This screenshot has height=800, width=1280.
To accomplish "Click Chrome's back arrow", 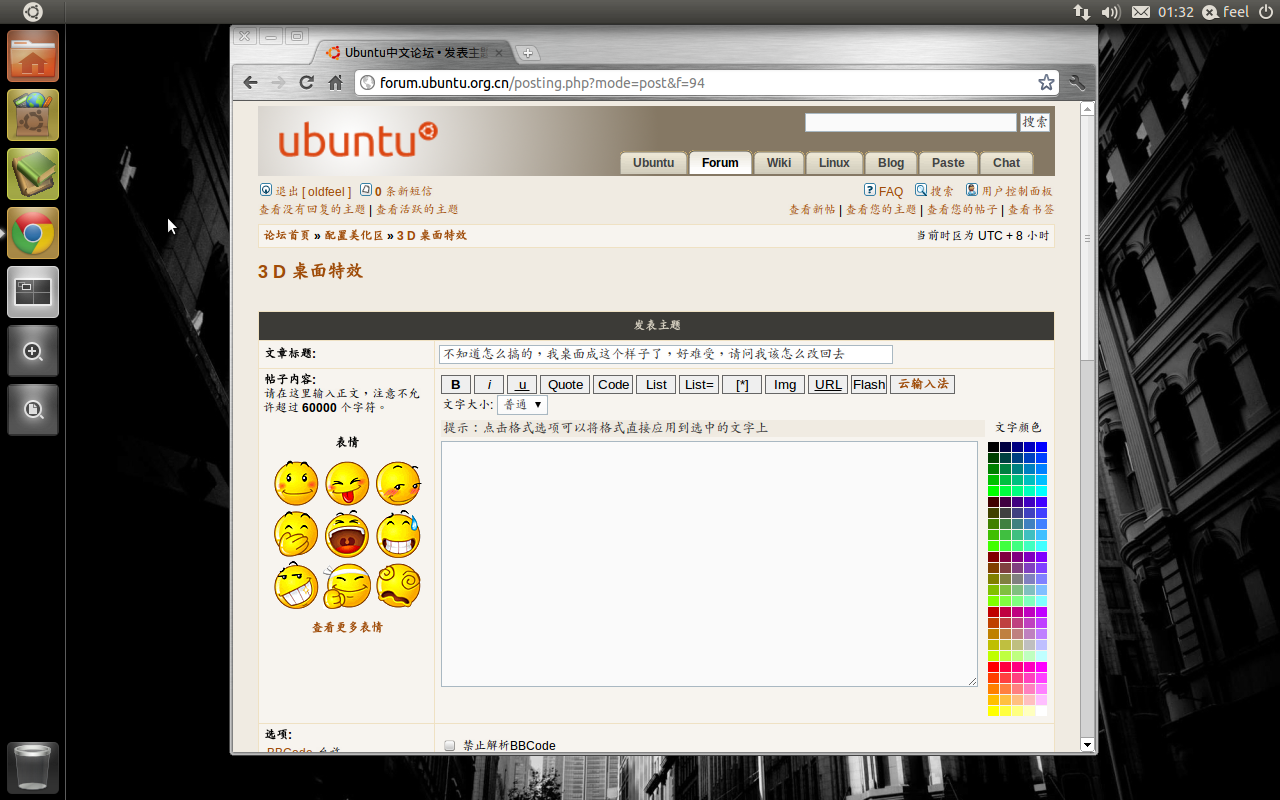I will coord(250,83).
